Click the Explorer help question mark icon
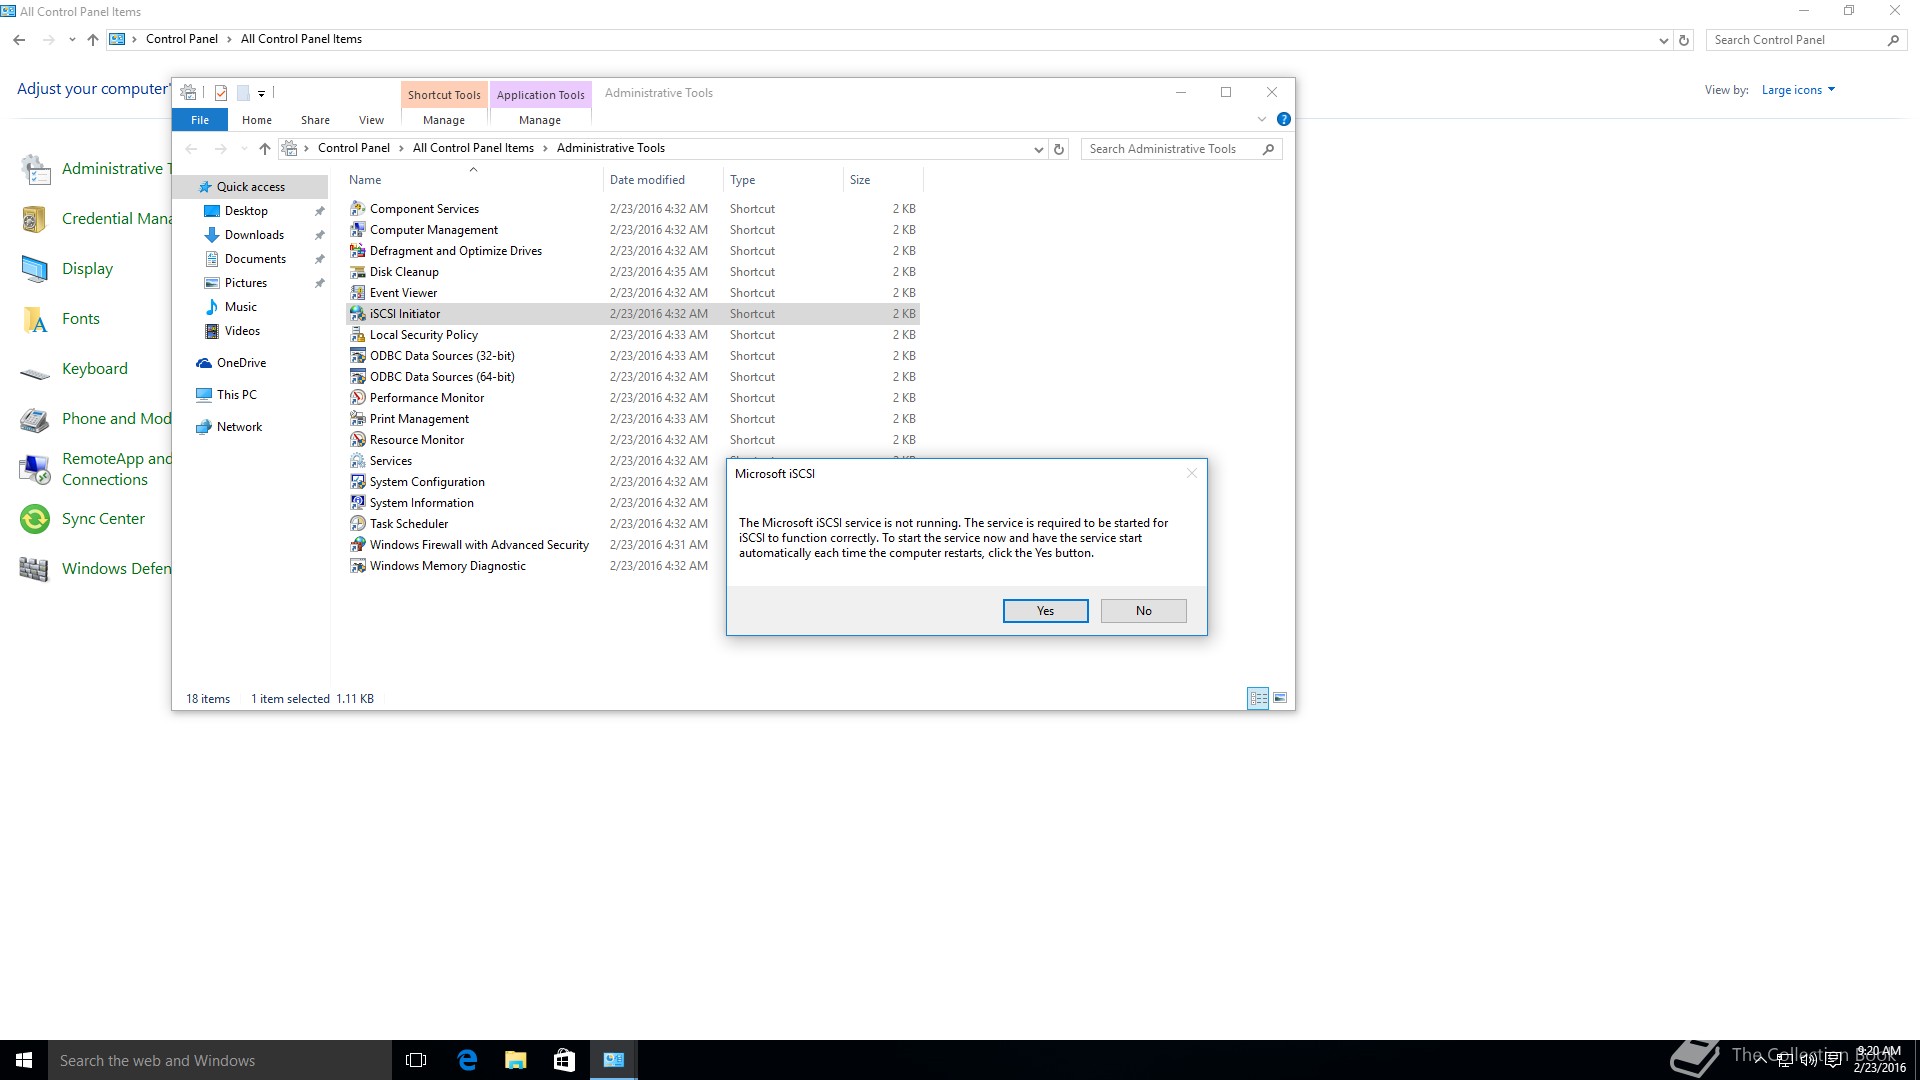 coord(1284,119)
